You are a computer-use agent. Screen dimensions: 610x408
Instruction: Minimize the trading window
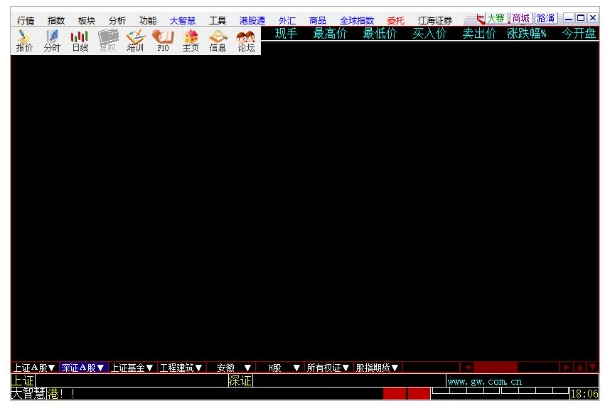click(568, 18)
